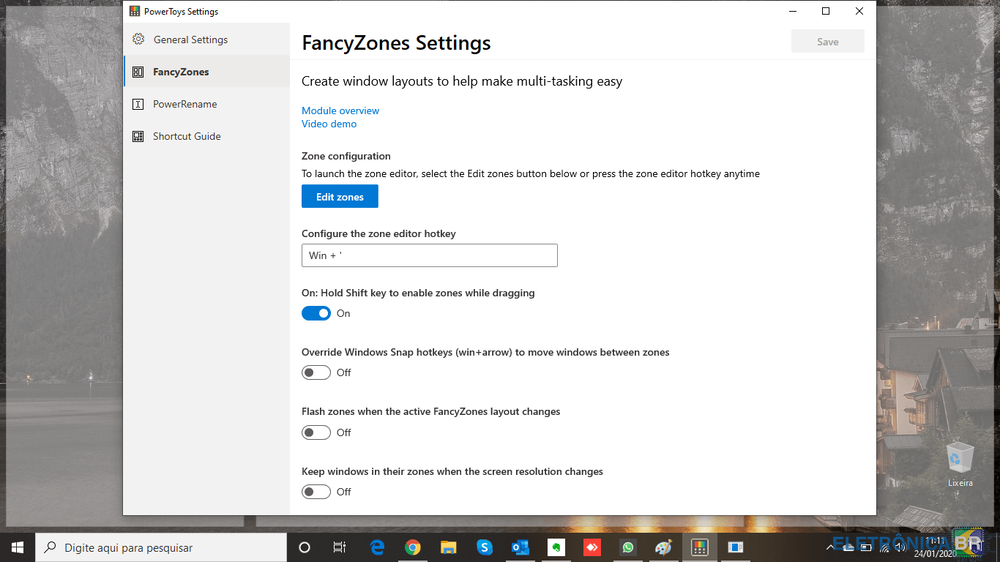
Task: Enable Keep windows in their zones toggle
Action: (x=316, y=492)
